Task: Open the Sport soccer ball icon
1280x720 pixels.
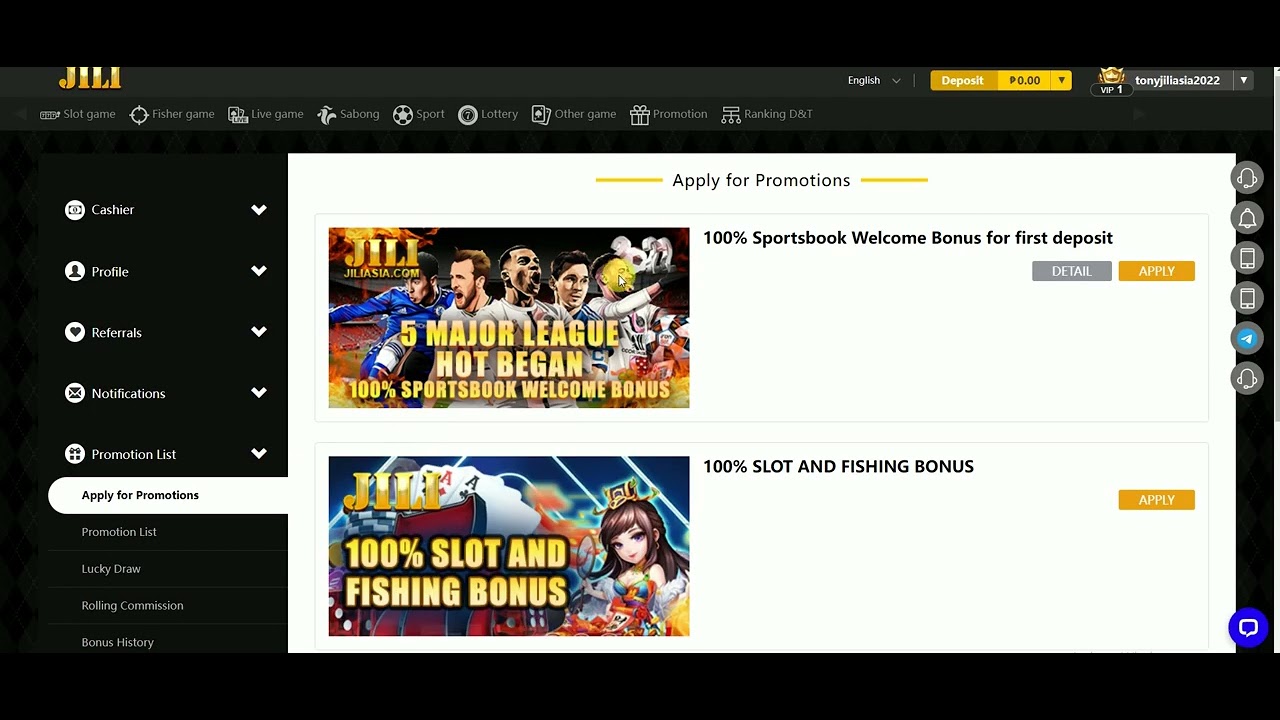Action: coord(403,115)
